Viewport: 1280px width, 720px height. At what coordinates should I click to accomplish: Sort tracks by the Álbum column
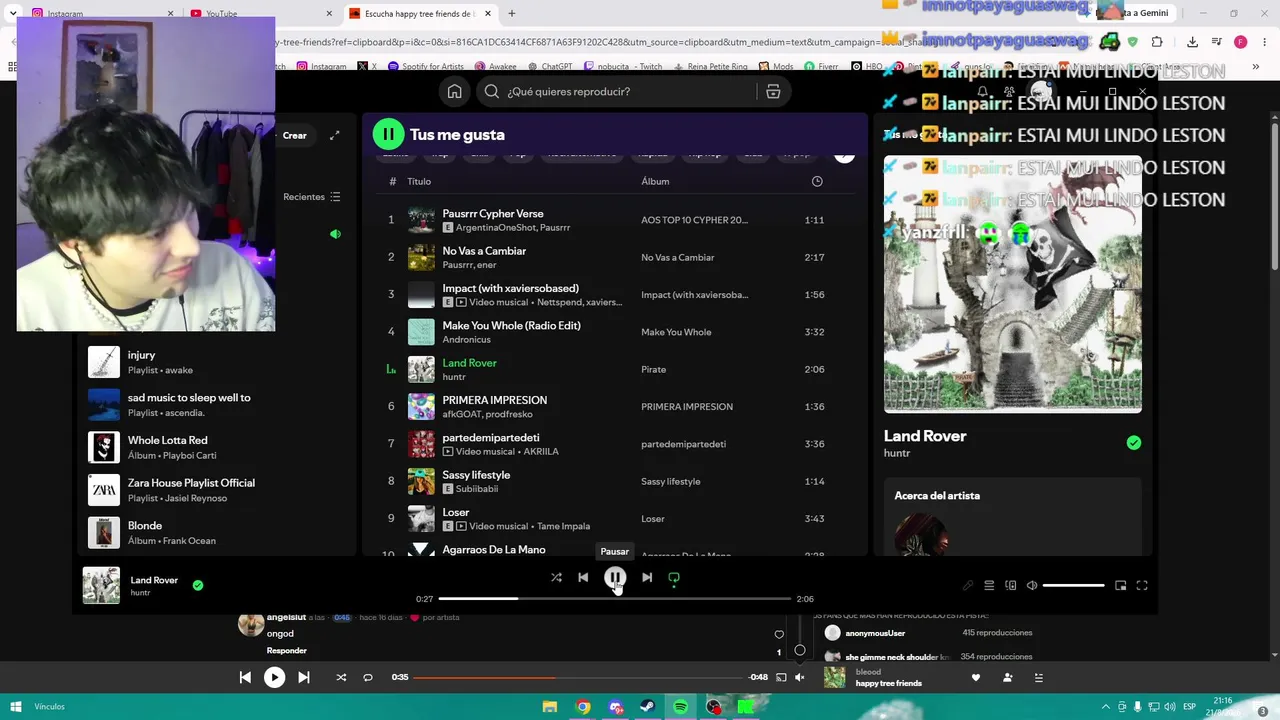tap(655, 181)
